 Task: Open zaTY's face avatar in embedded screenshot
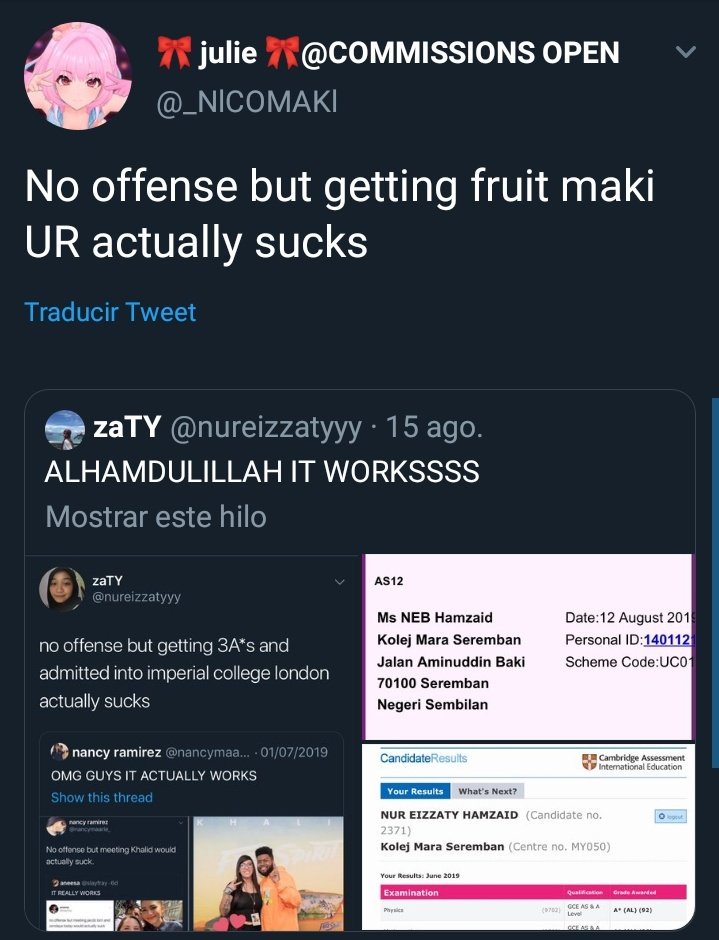[x=62, y=588]
